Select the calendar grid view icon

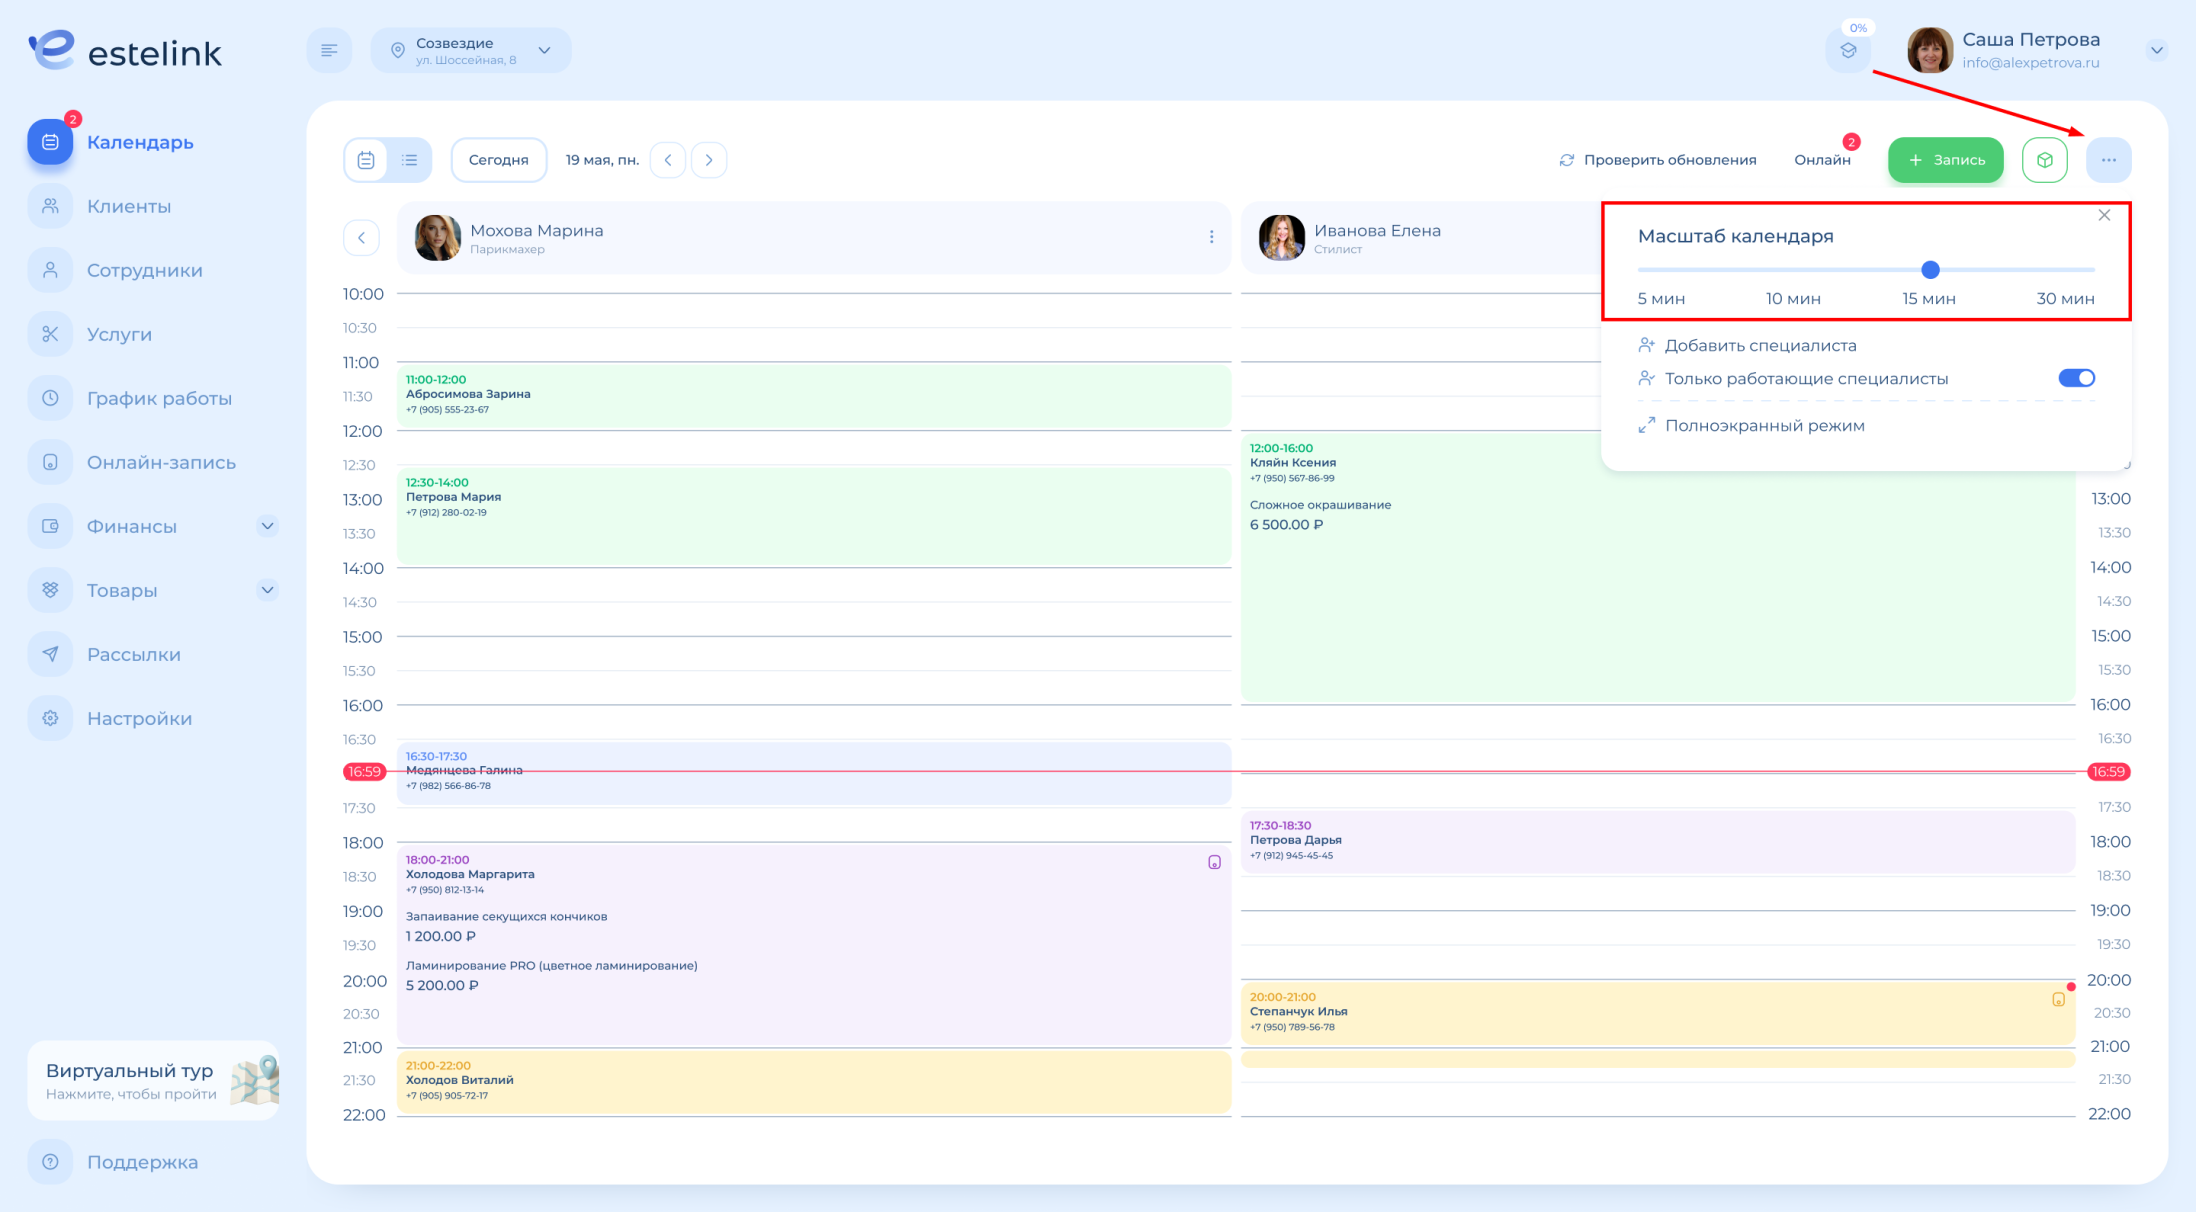[x=366, y=160]
